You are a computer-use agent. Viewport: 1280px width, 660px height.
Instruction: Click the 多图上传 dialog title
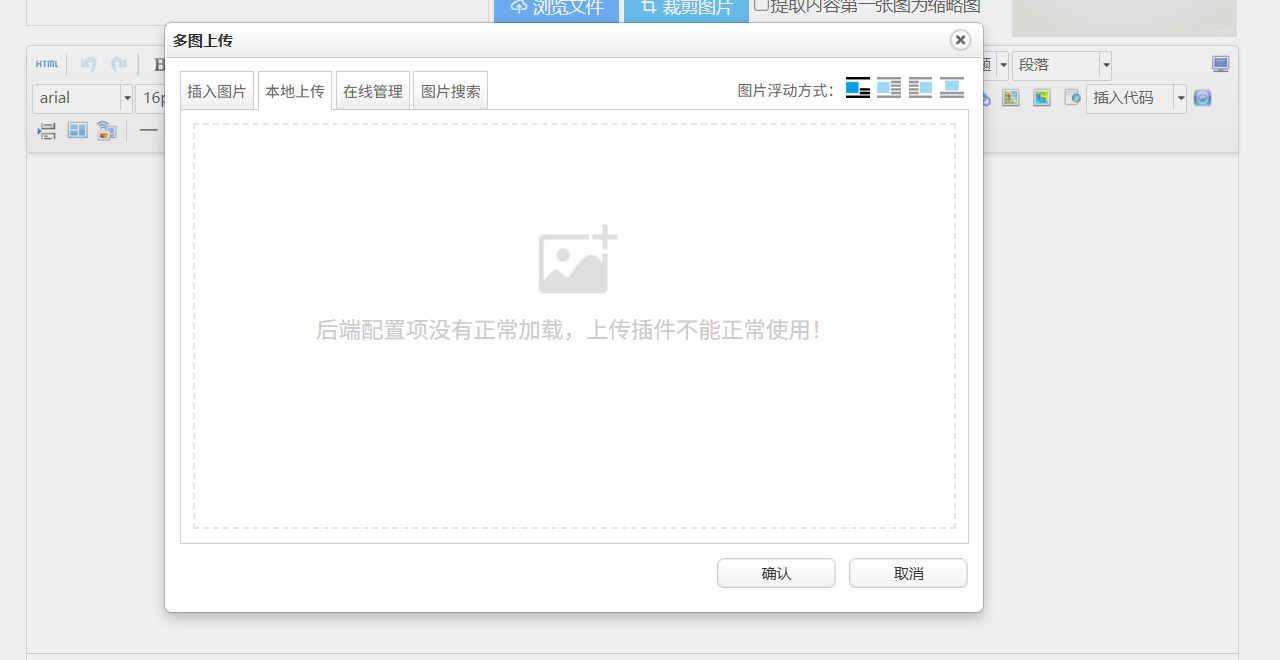pos(203,41)
